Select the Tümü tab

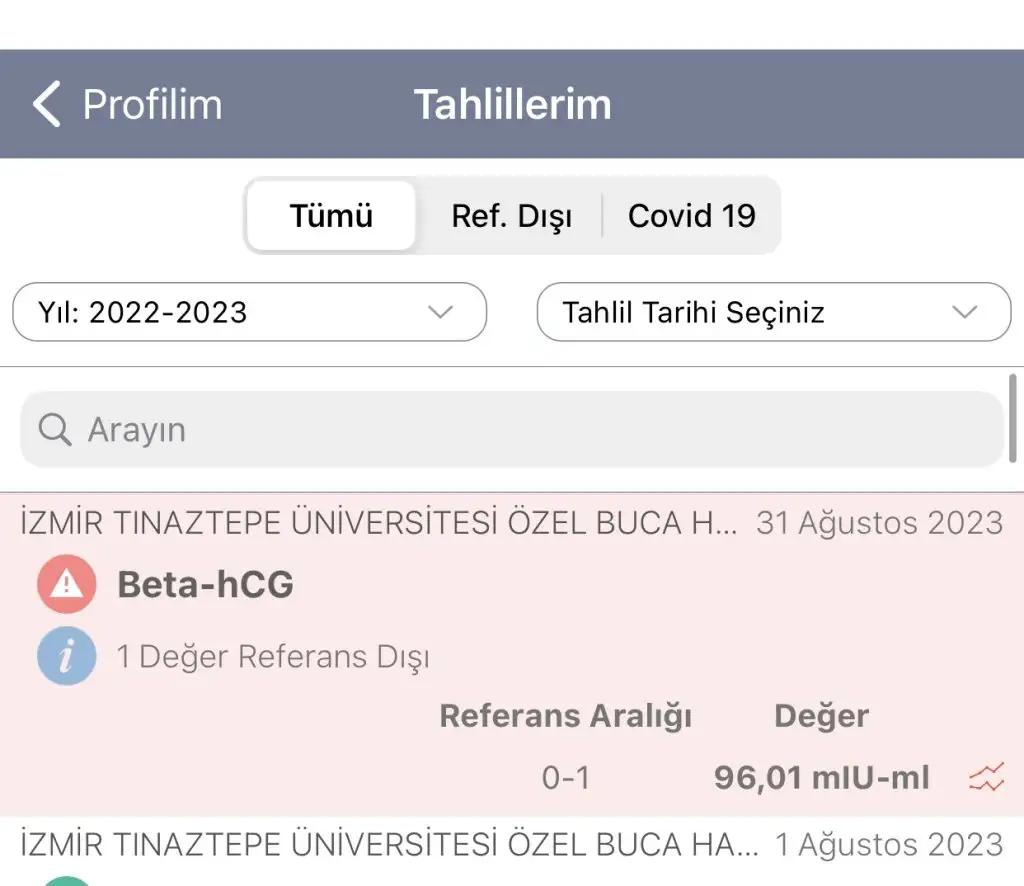(331, 216)
